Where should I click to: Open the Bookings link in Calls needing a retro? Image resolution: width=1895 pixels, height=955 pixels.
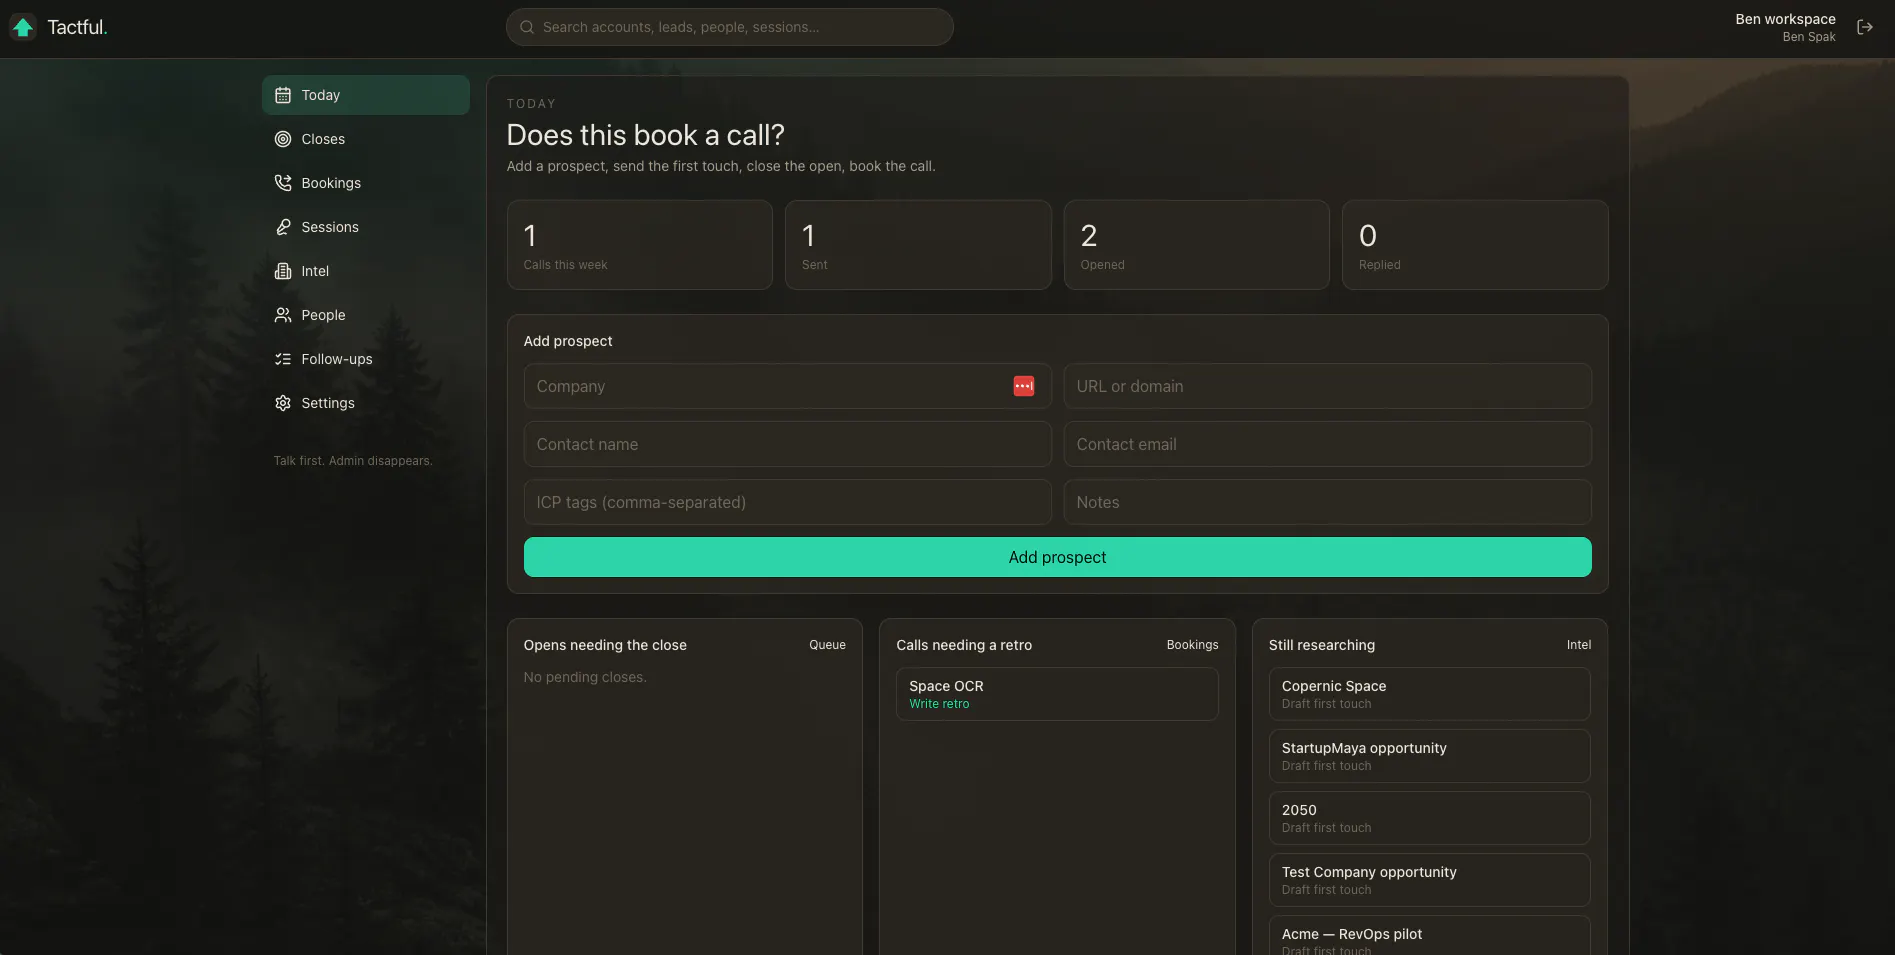1192,645
